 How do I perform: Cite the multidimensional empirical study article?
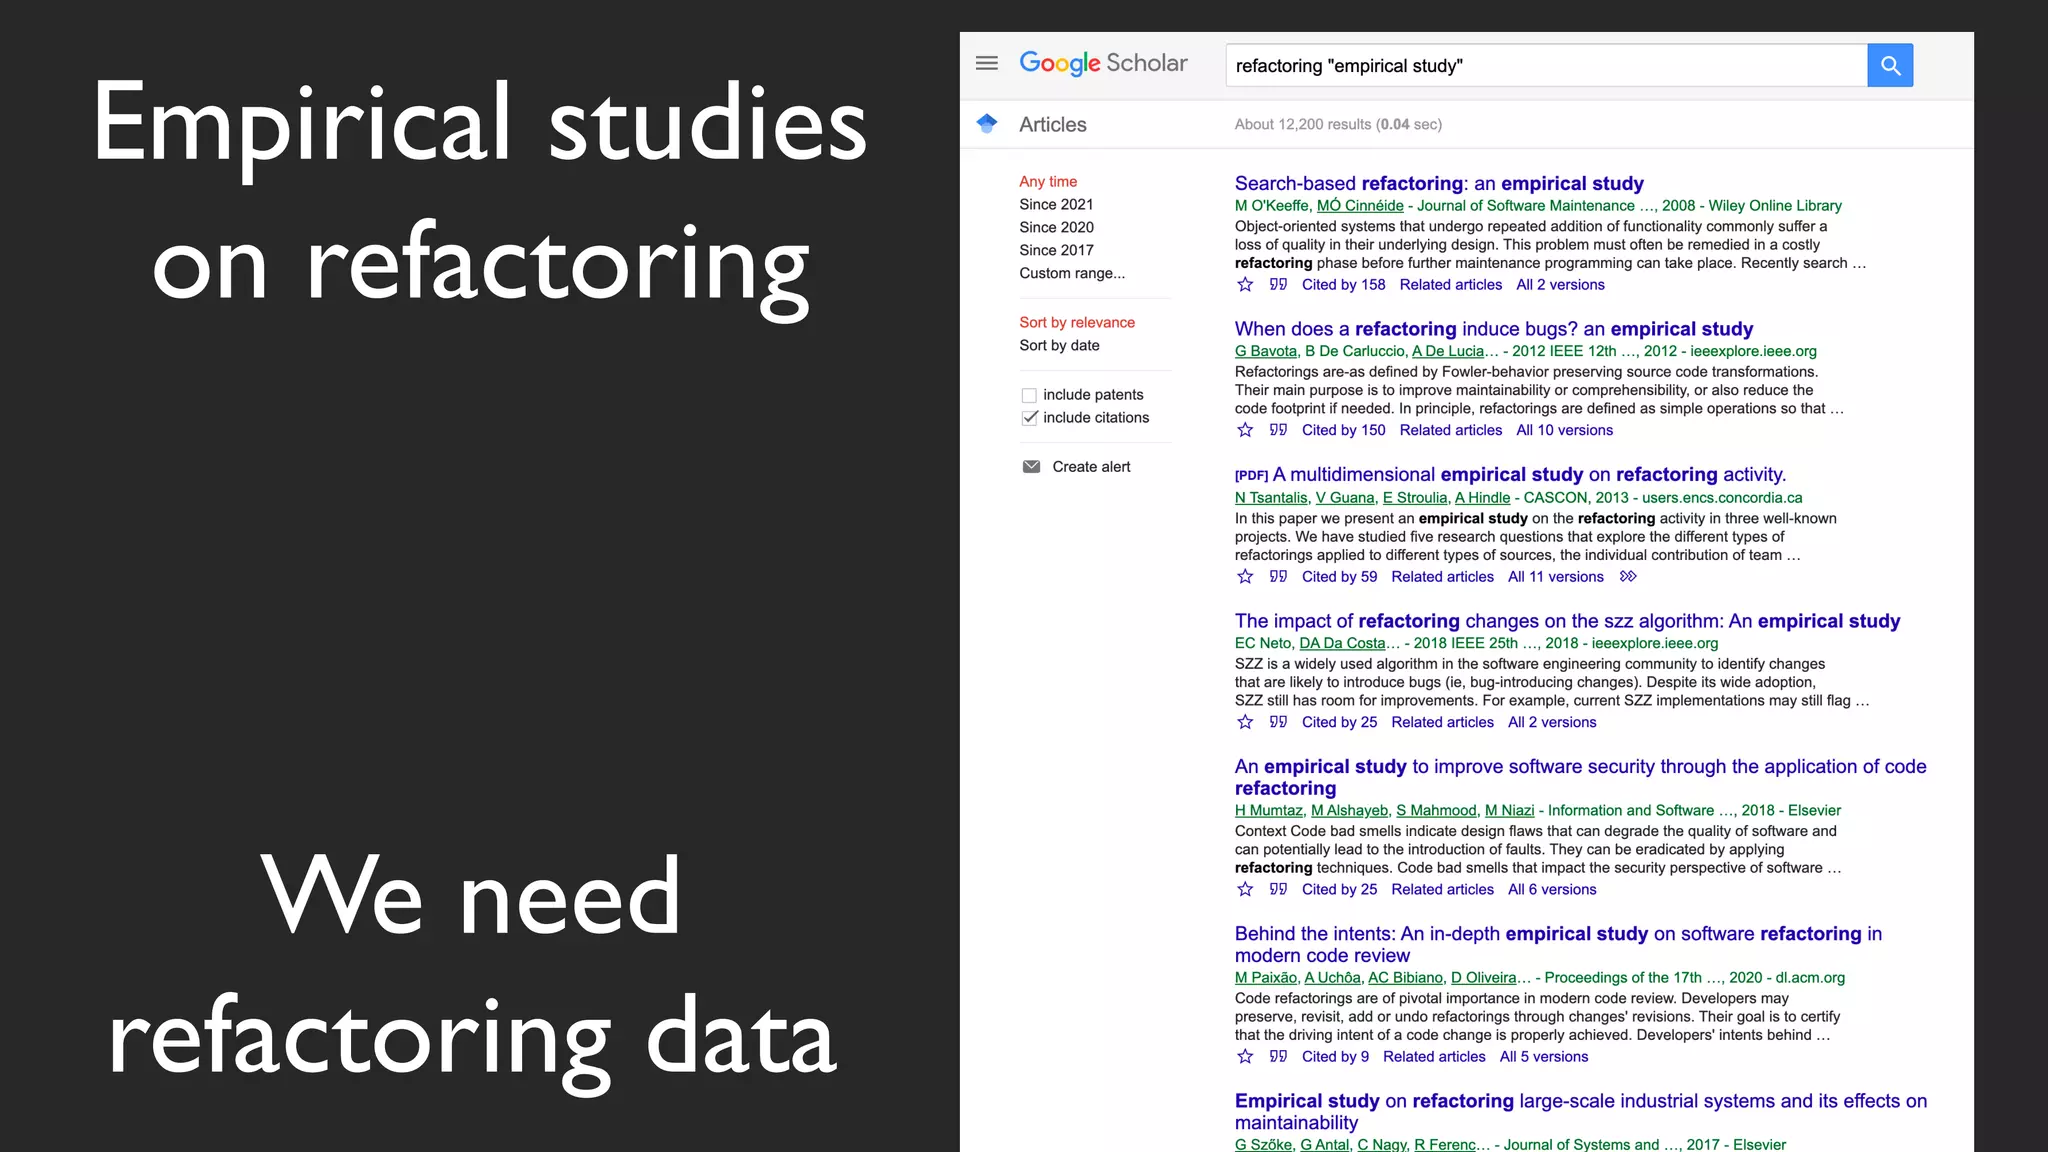tap(1278, 577)
